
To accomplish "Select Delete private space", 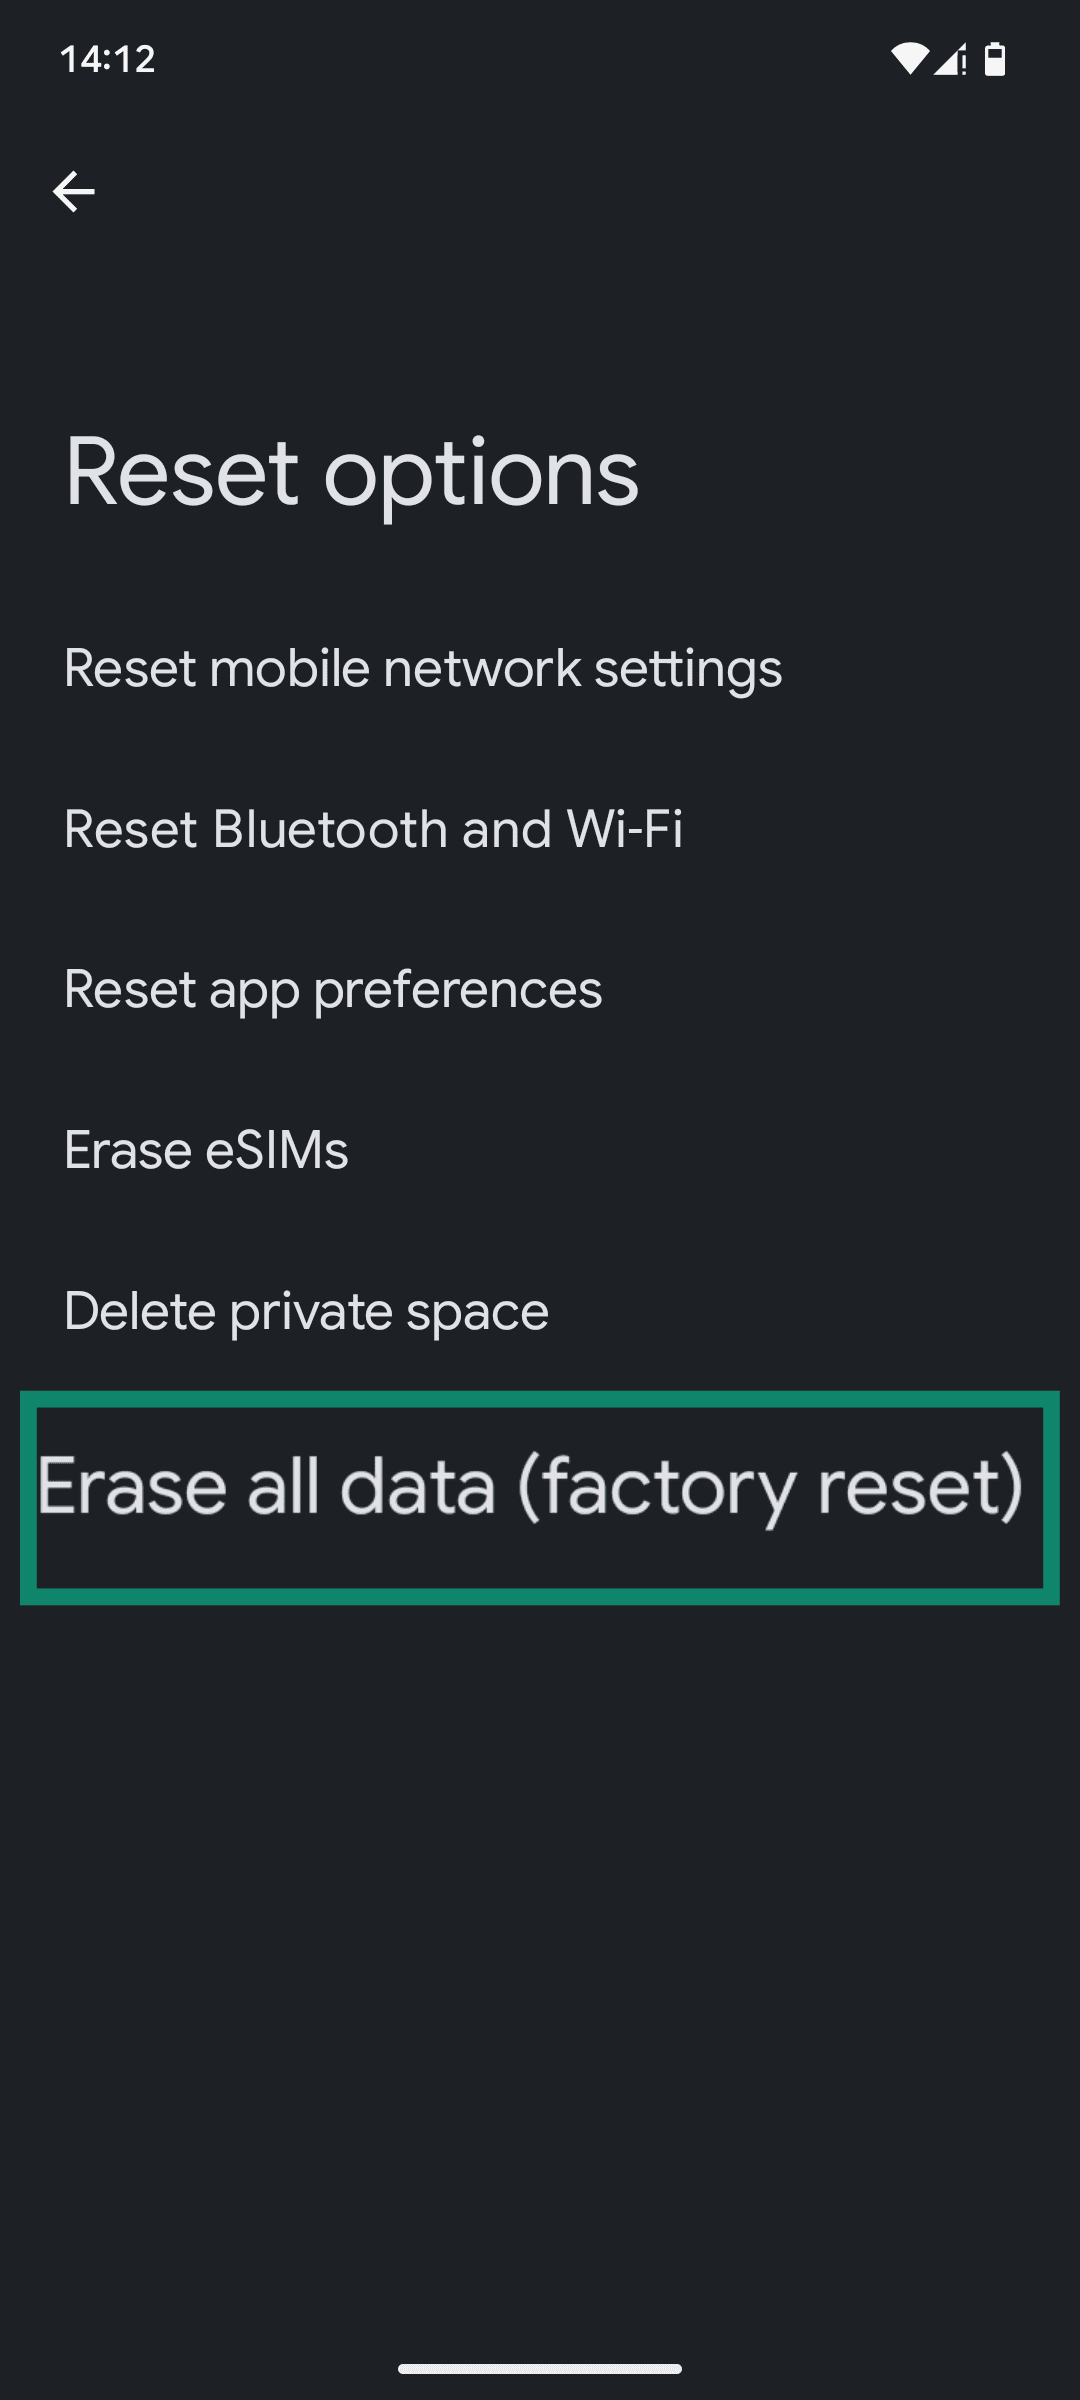I will coord(305,1309).
